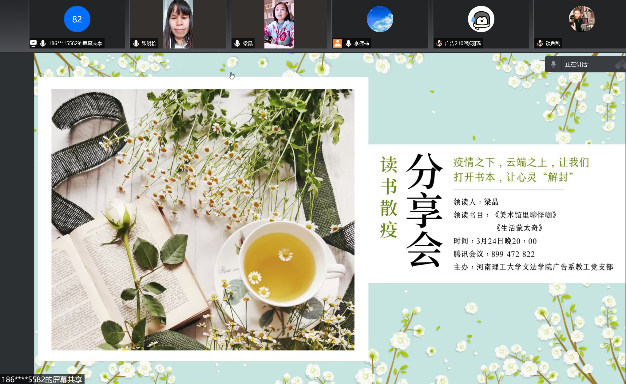The image size is (626, 384).
Task: Select video of girl in floral jacket
Action: point(279,24)
